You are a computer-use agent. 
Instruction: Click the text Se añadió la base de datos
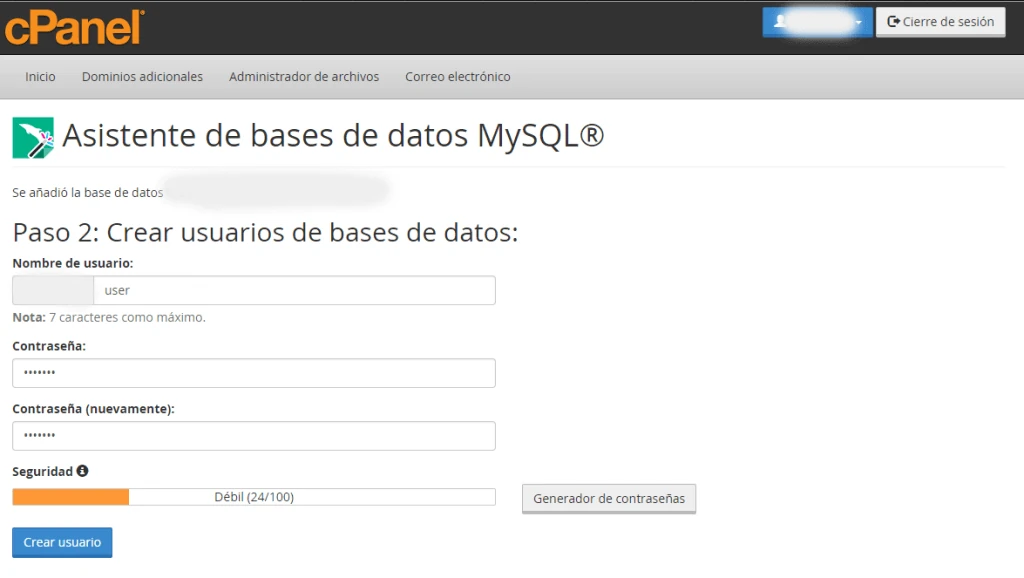tap(88, 193)
